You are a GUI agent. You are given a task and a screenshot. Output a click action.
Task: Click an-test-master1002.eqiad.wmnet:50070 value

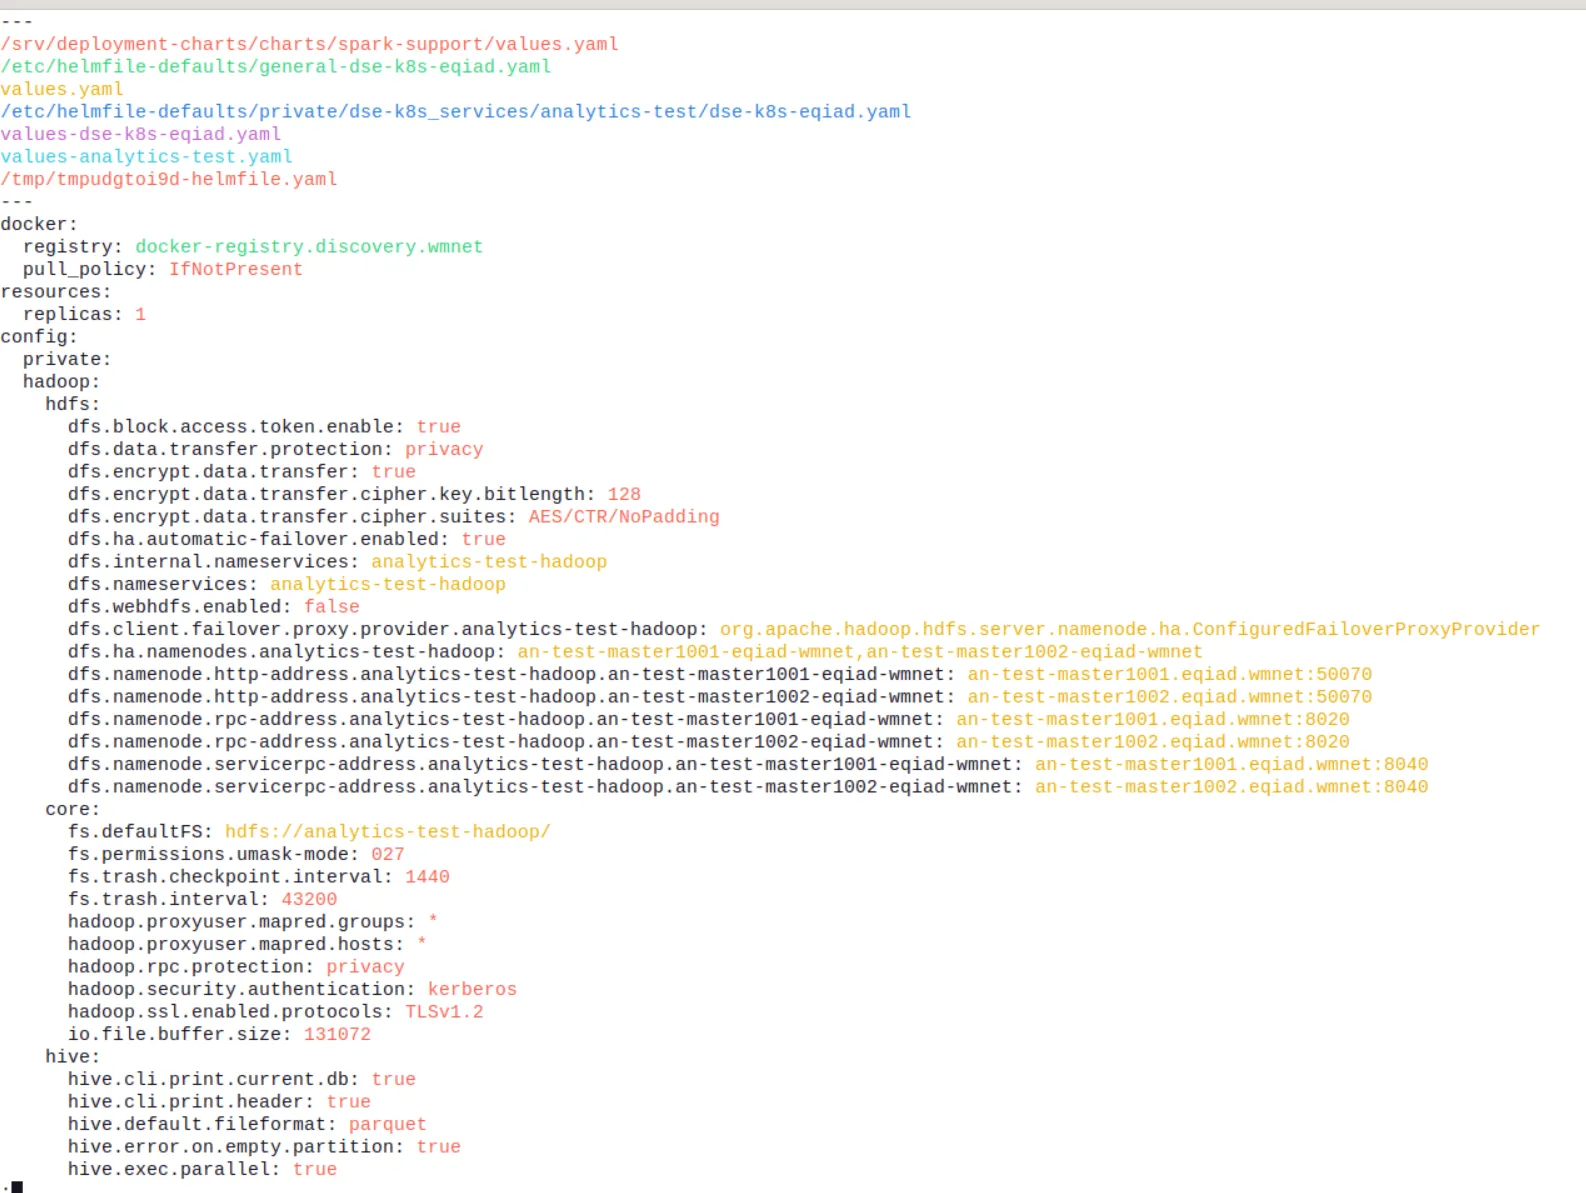point(1170,696)
